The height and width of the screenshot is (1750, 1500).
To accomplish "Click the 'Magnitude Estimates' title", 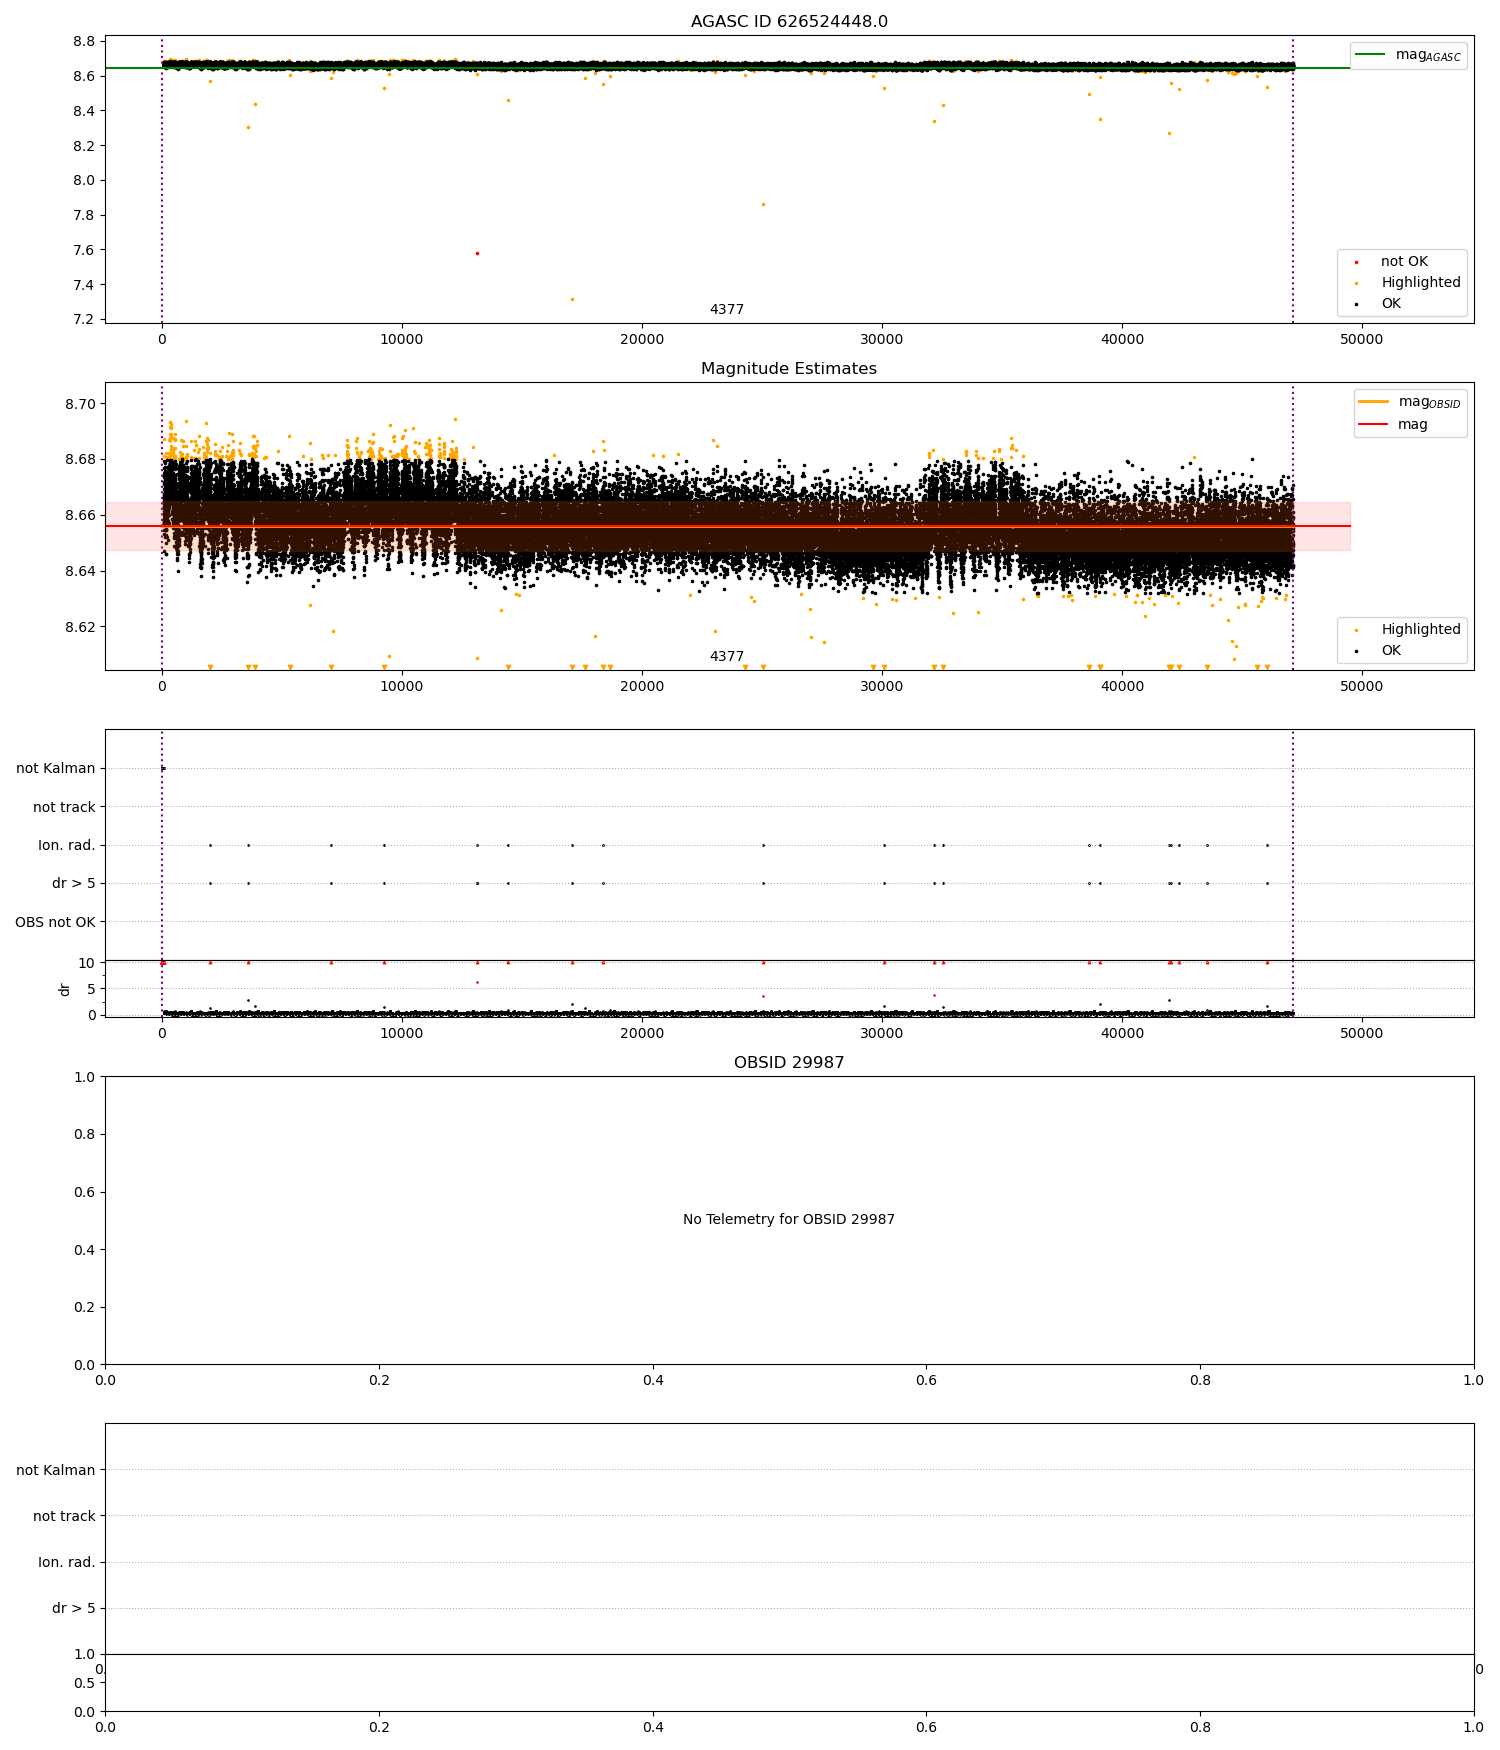I will (x=789, y=369).
